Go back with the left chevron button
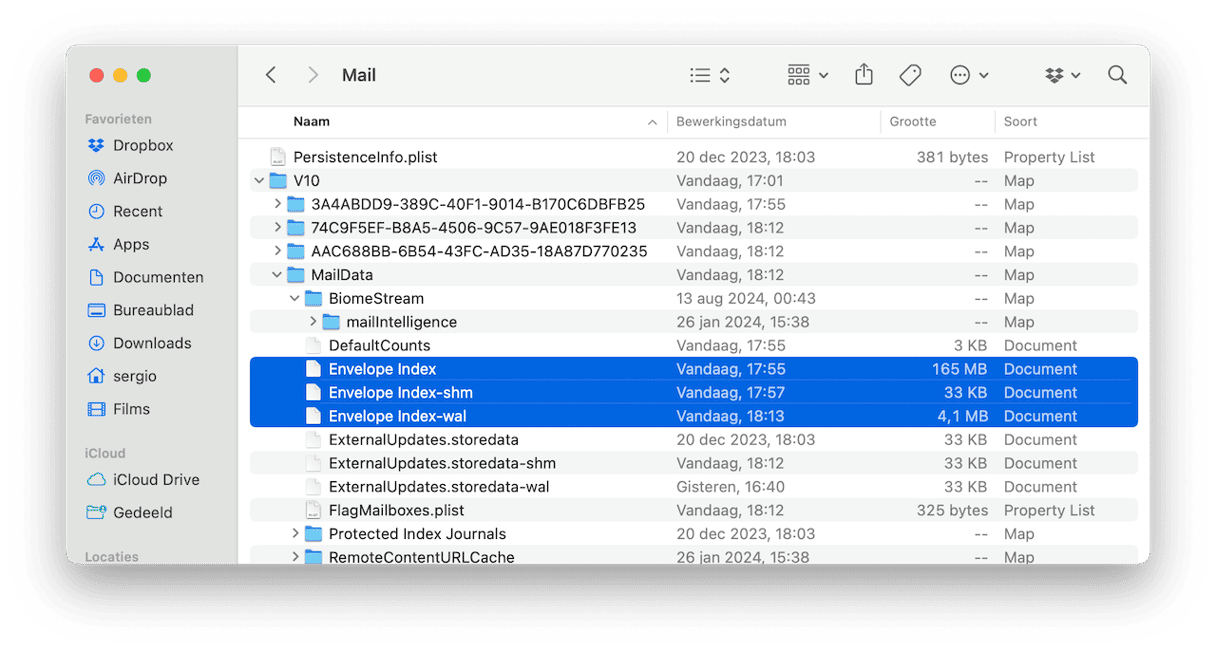Screen dimensions: 1216x651 tap(271, 75)
